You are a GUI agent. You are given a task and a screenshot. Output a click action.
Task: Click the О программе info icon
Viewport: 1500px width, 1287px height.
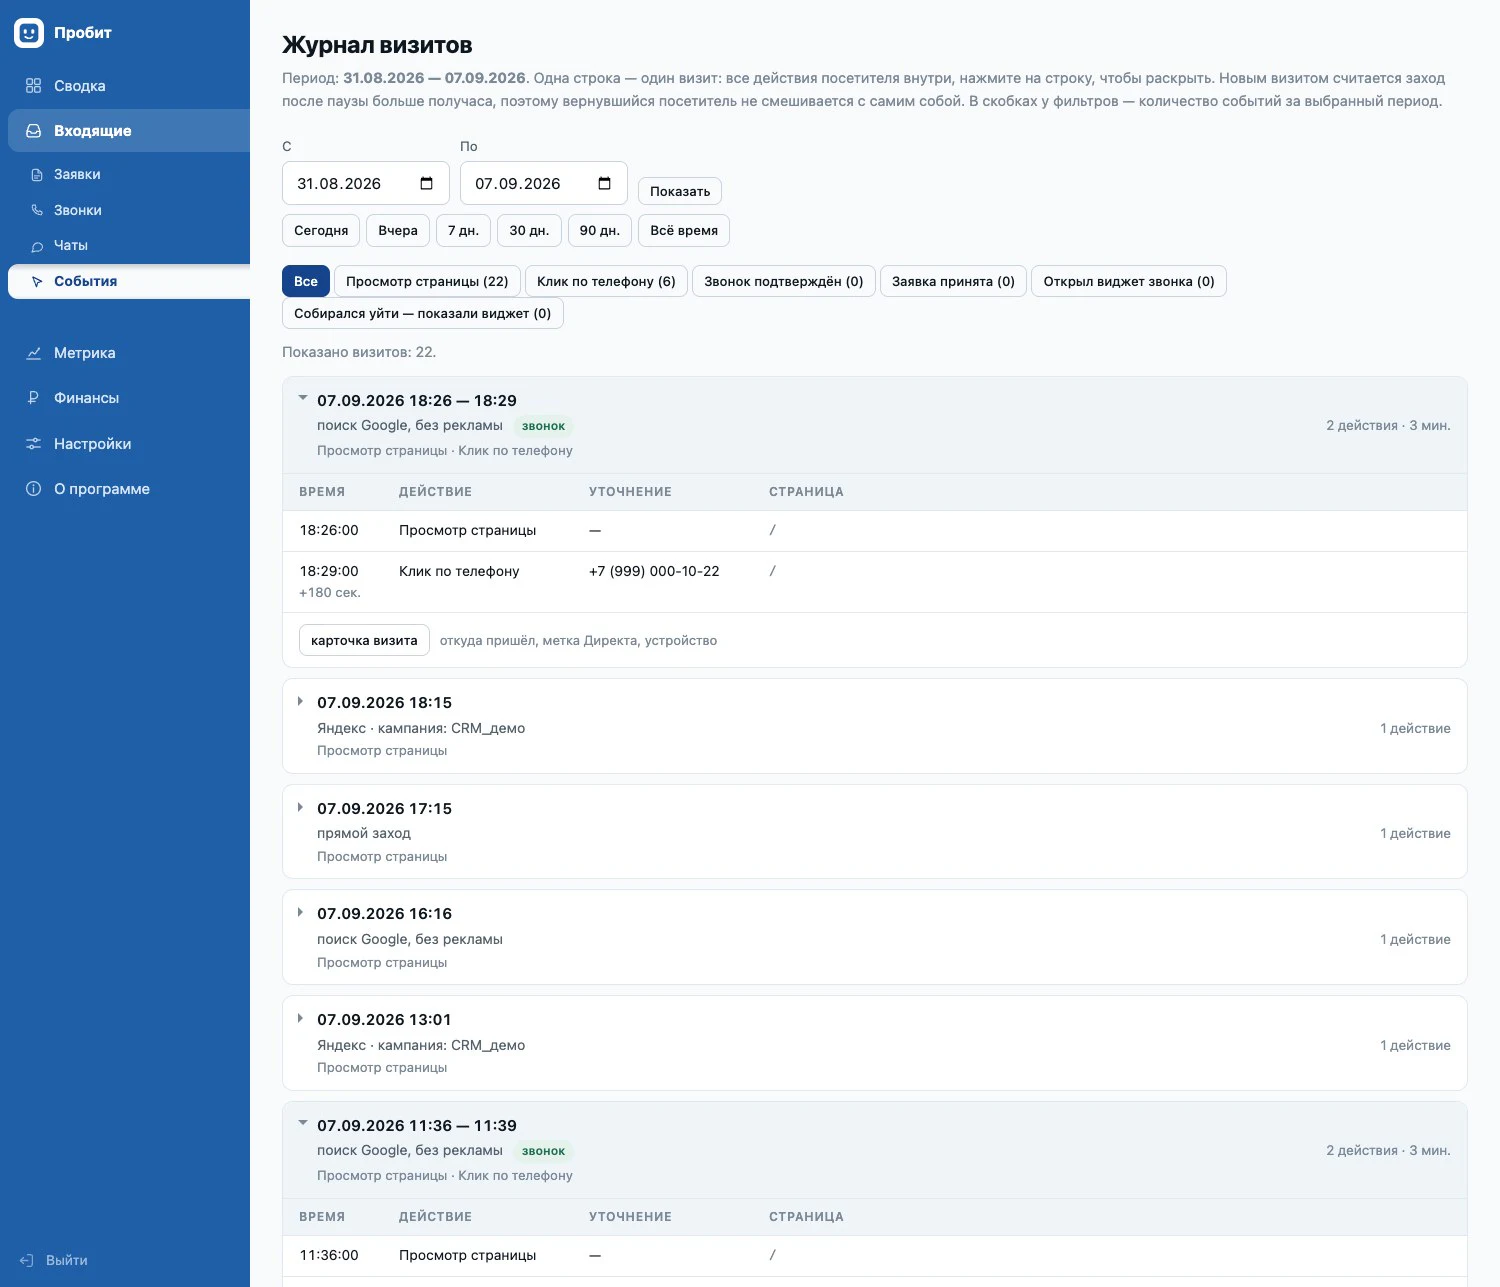(33, 489)
